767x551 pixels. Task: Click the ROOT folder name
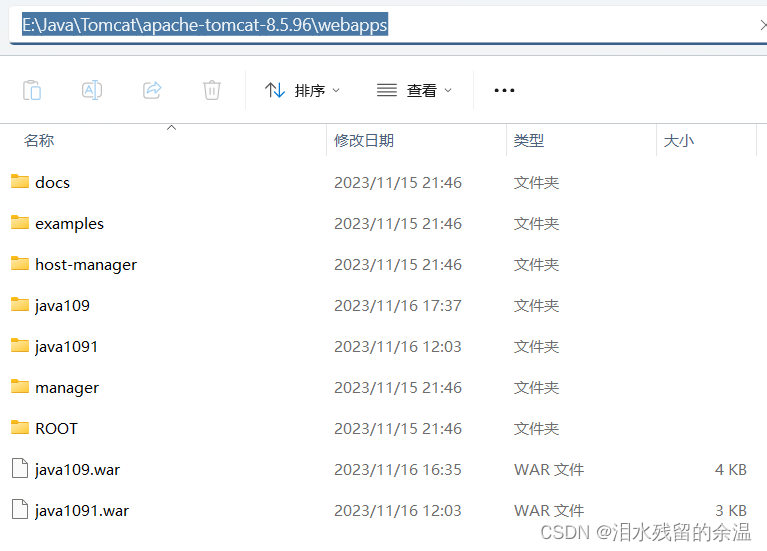pos(56,429)
